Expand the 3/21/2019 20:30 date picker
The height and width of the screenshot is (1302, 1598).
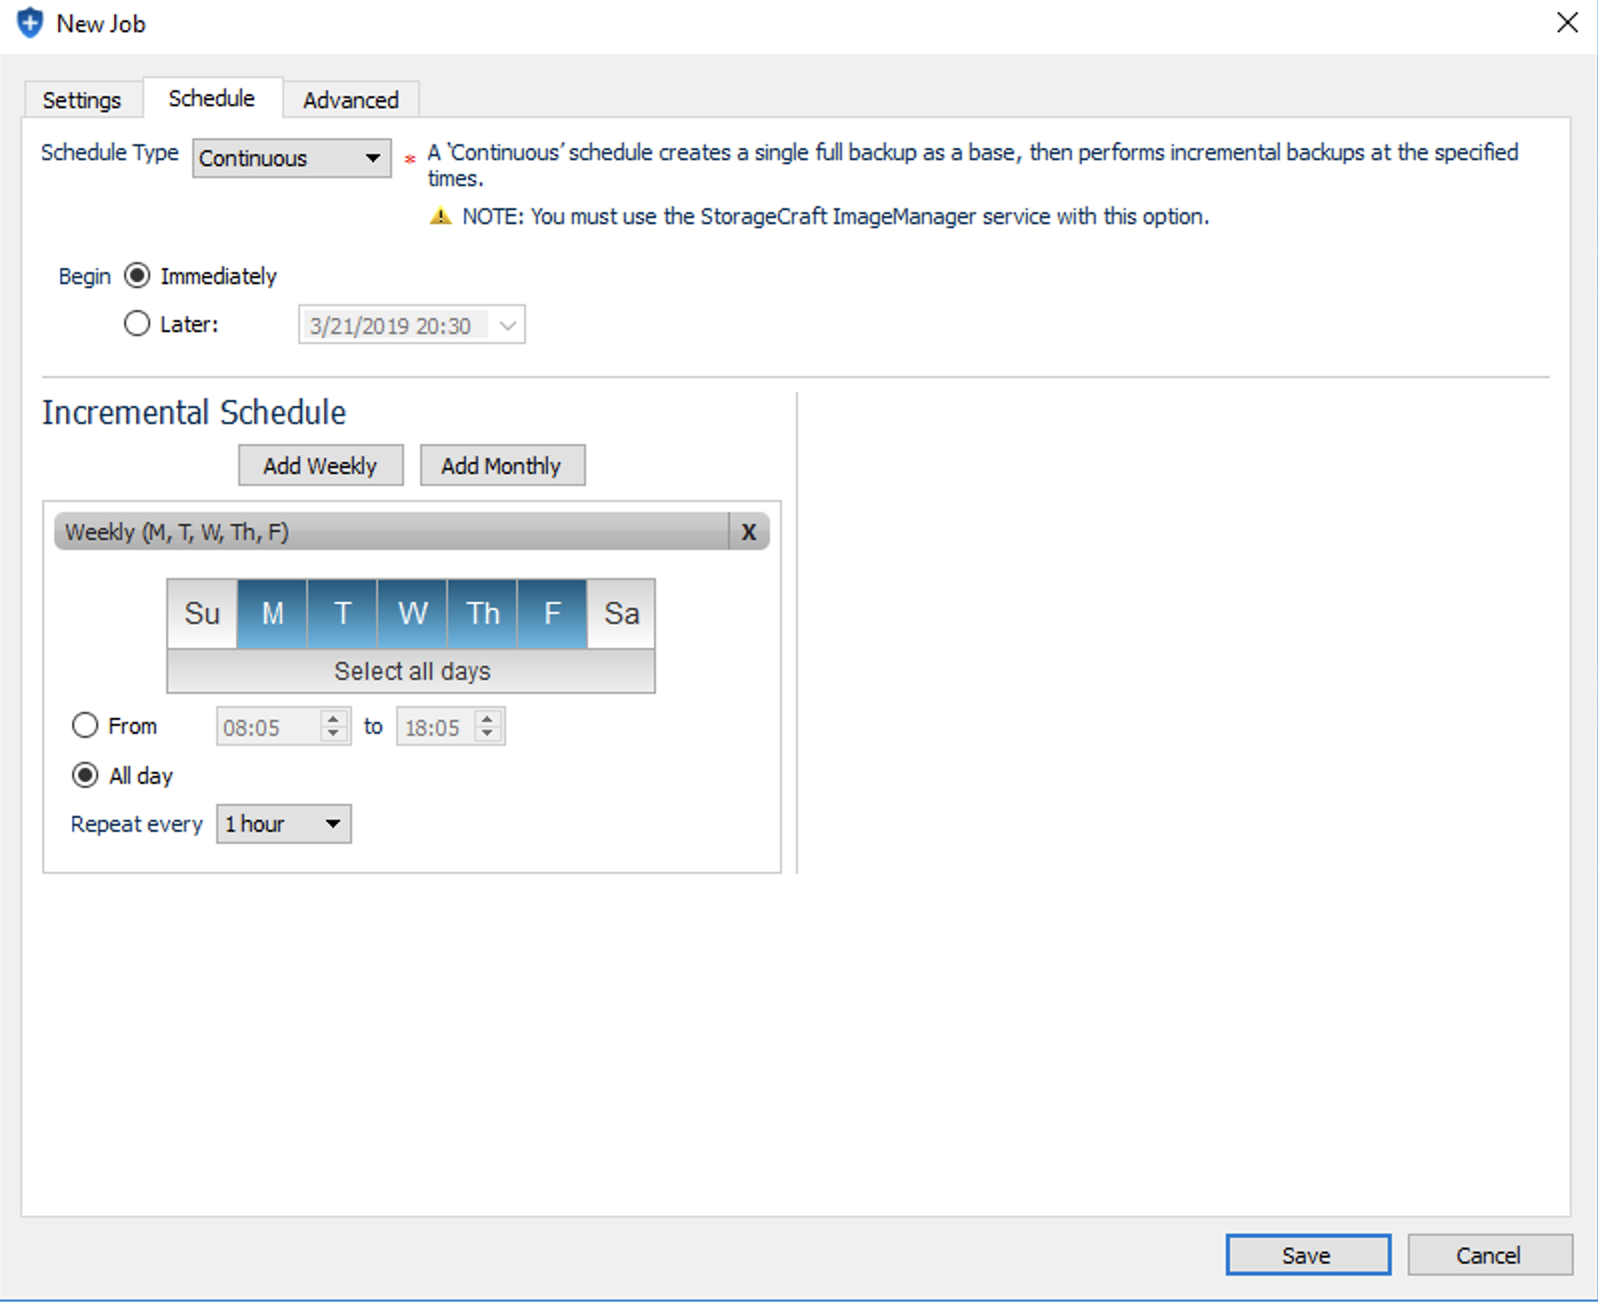tap(508, 325)
